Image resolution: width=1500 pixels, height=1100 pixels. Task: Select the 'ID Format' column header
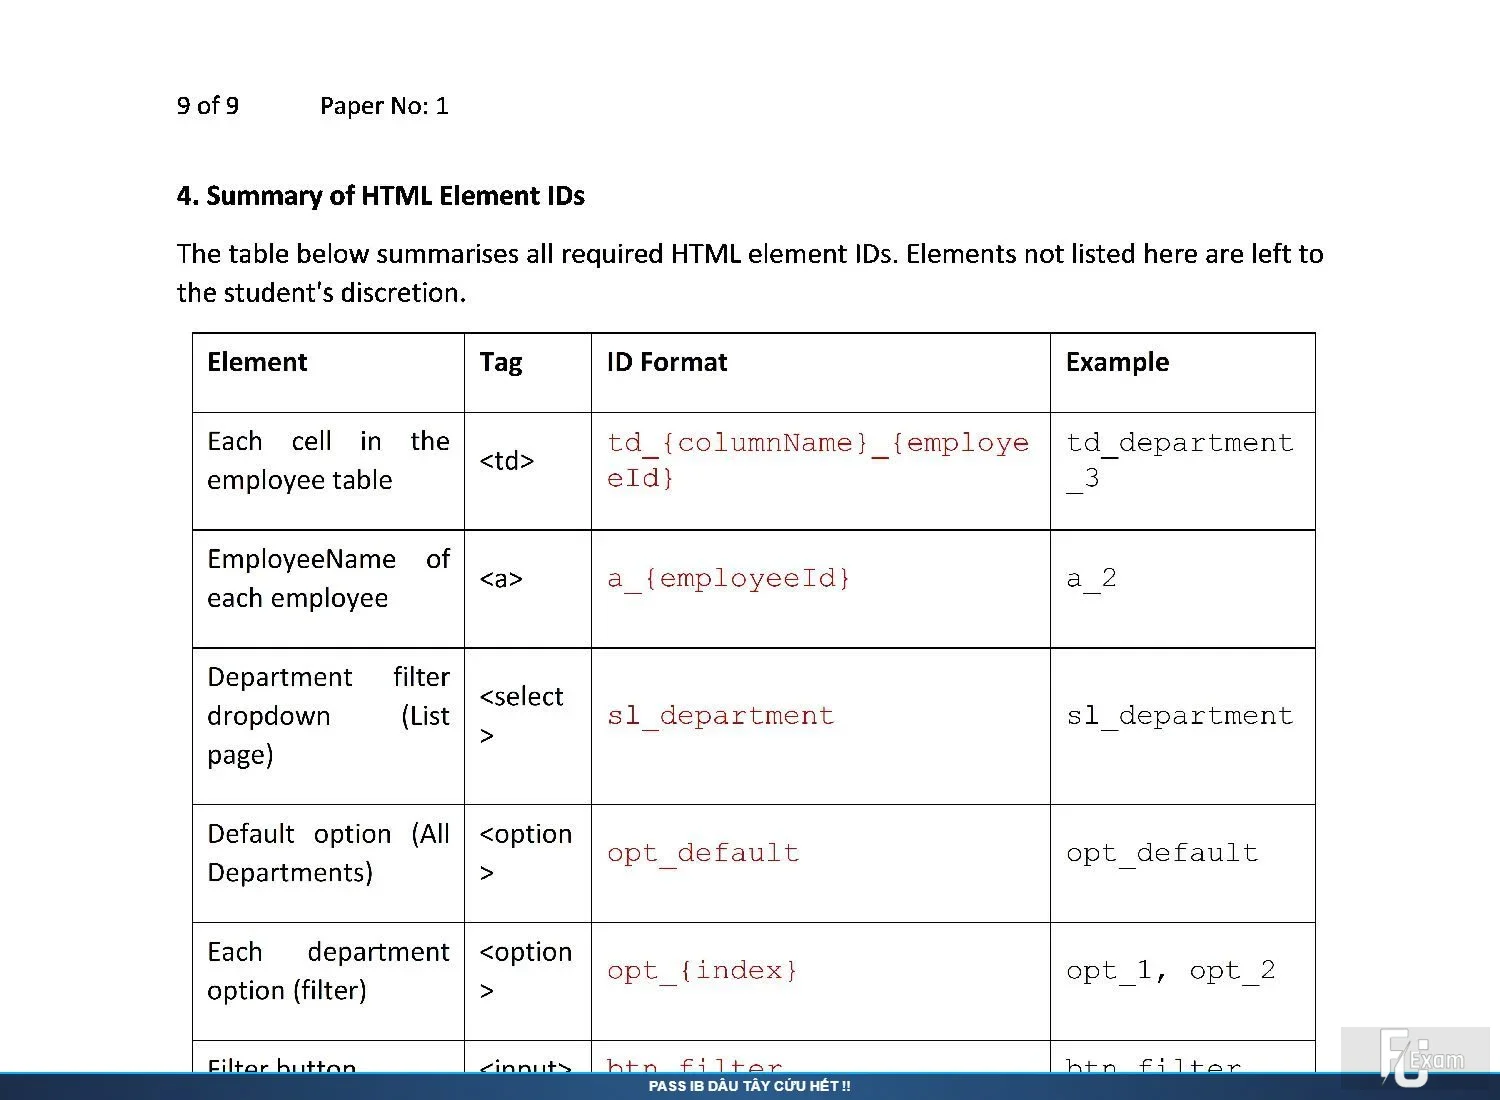point(820,372)
